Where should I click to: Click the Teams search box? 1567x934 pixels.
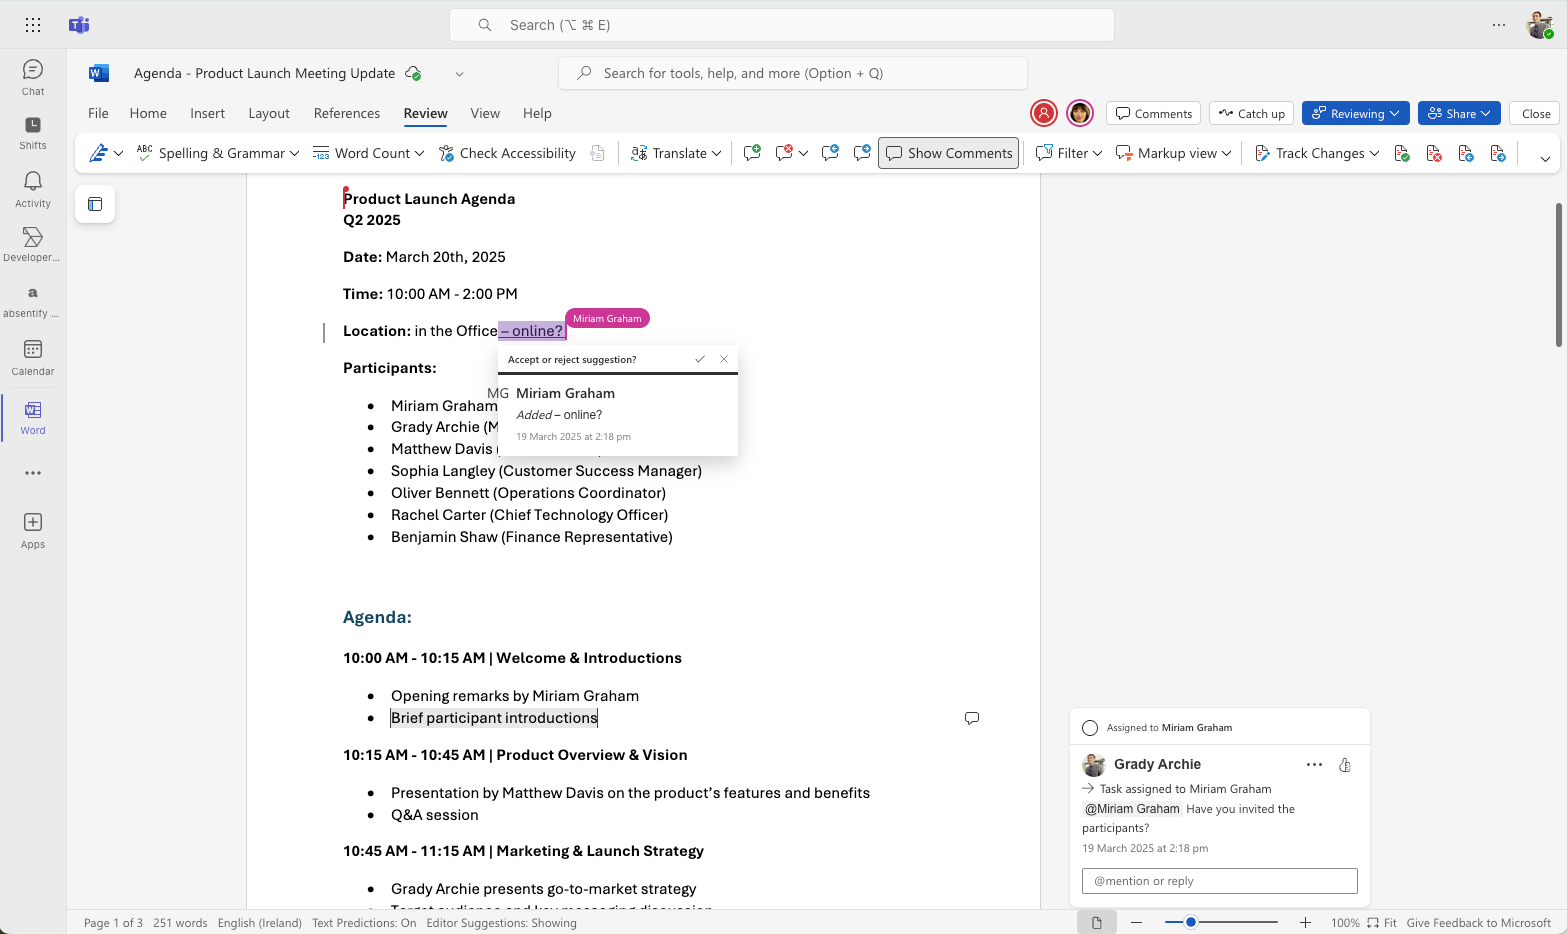point(782,25)
